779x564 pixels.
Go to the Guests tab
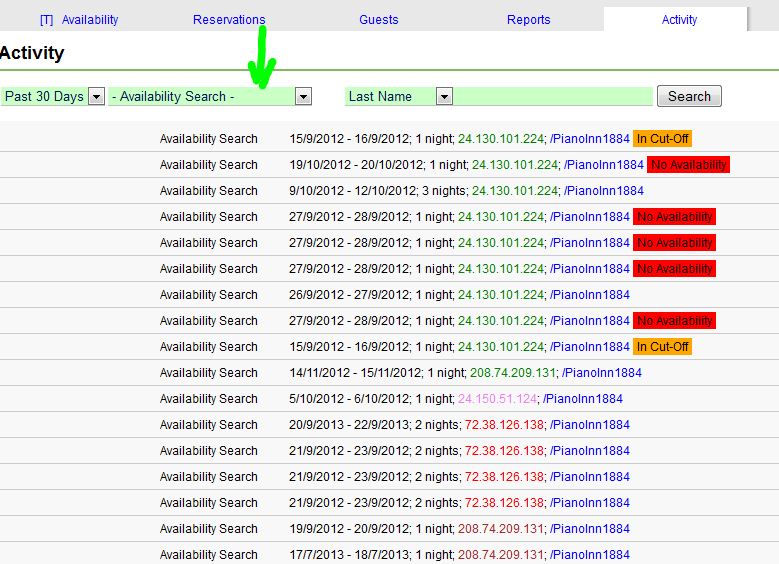coord(378,20)
